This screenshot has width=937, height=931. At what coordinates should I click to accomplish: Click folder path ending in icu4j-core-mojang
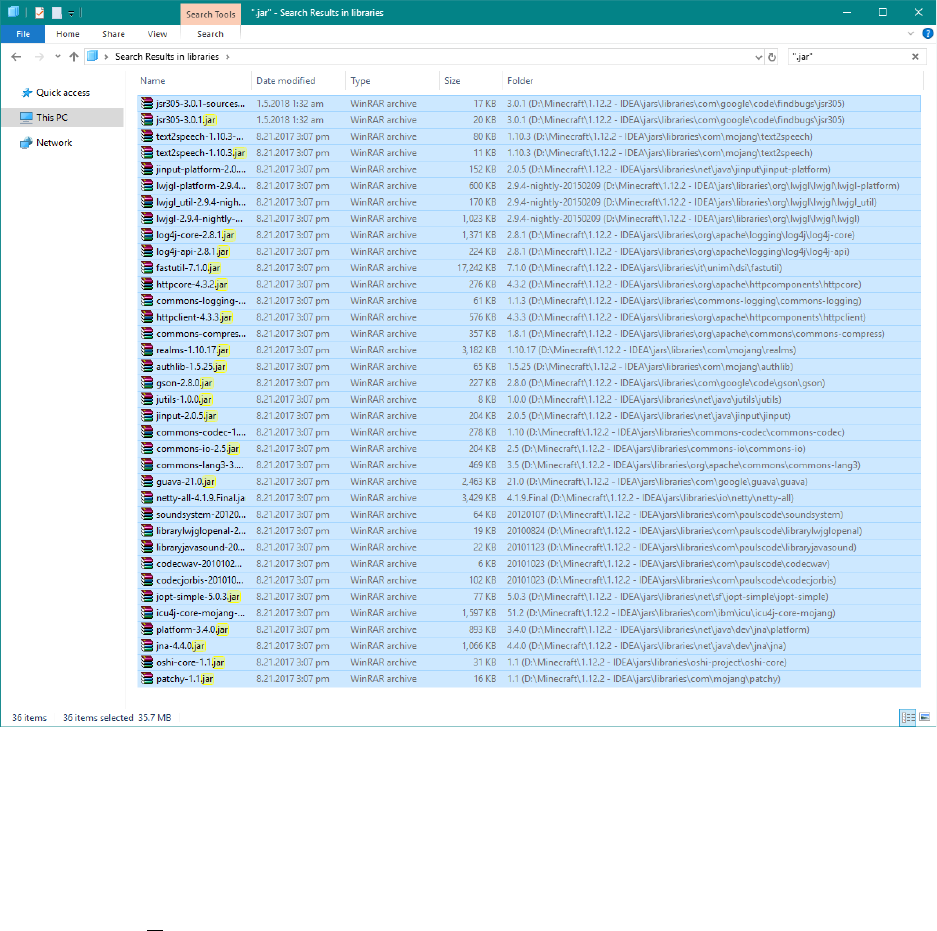(x=671, y=613)
